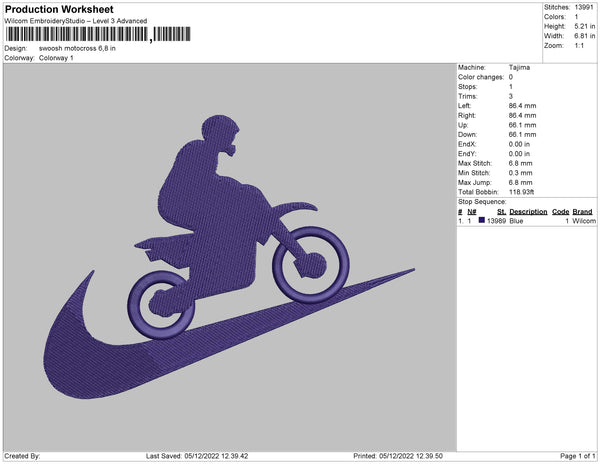Click the width value "6.81 in"
The height and width of the screenshot is (464, 600).
pyautogui.click(x=585, y=36)
